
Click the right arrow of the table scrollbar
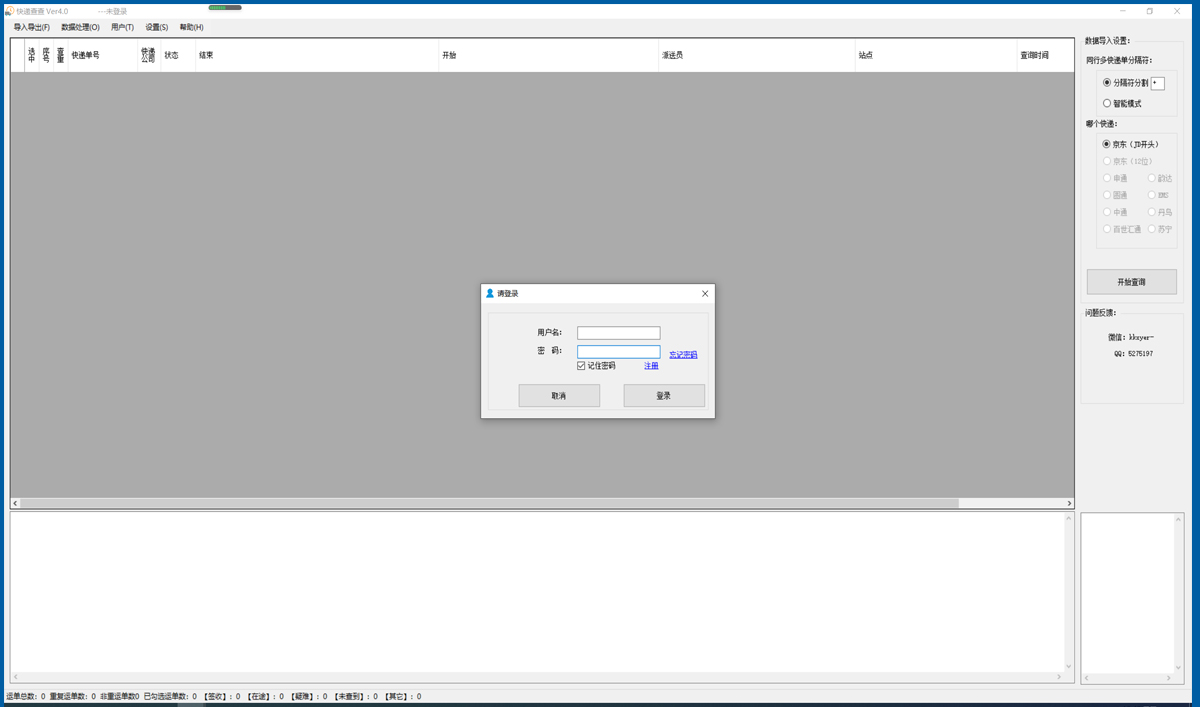(1069, 503)
